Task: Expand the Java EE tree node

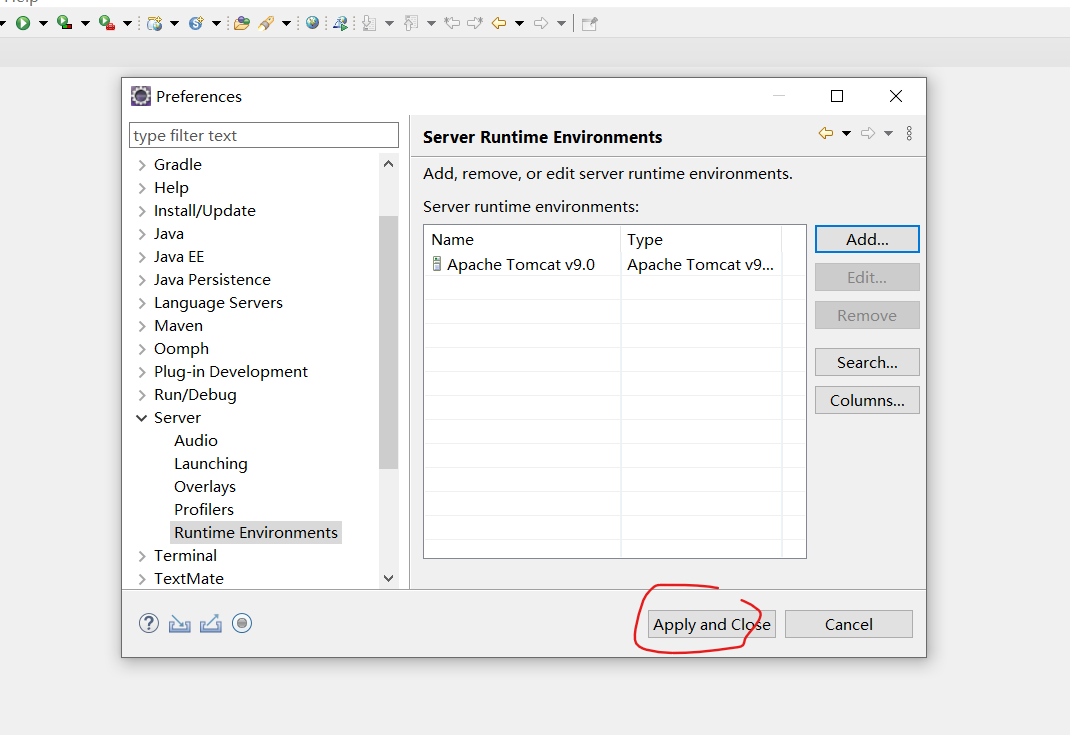Action: (x=142, y=257)
